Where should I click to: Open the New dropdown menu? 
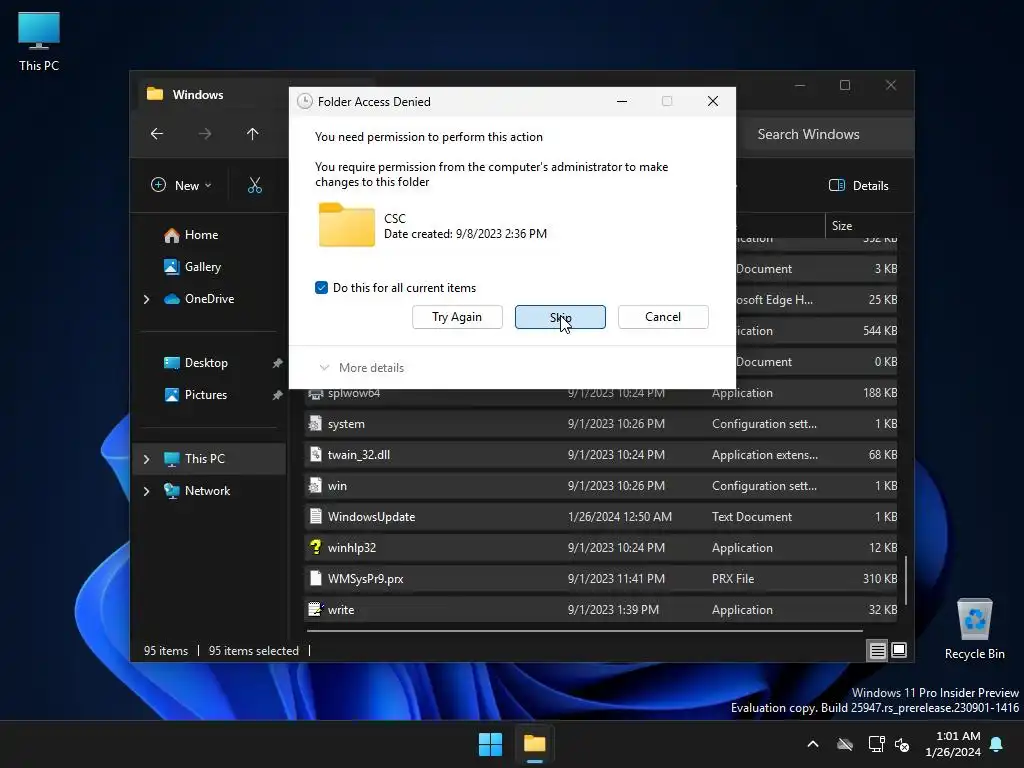[x=182, y=185]
